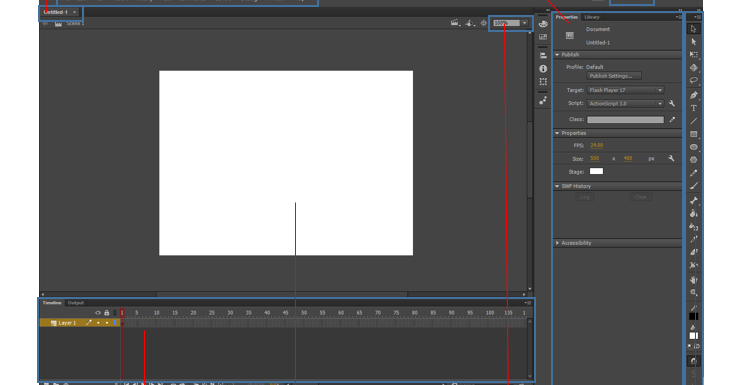Choose the Brush tool
This screenshot has height=385, width=734.
[693, 186]
